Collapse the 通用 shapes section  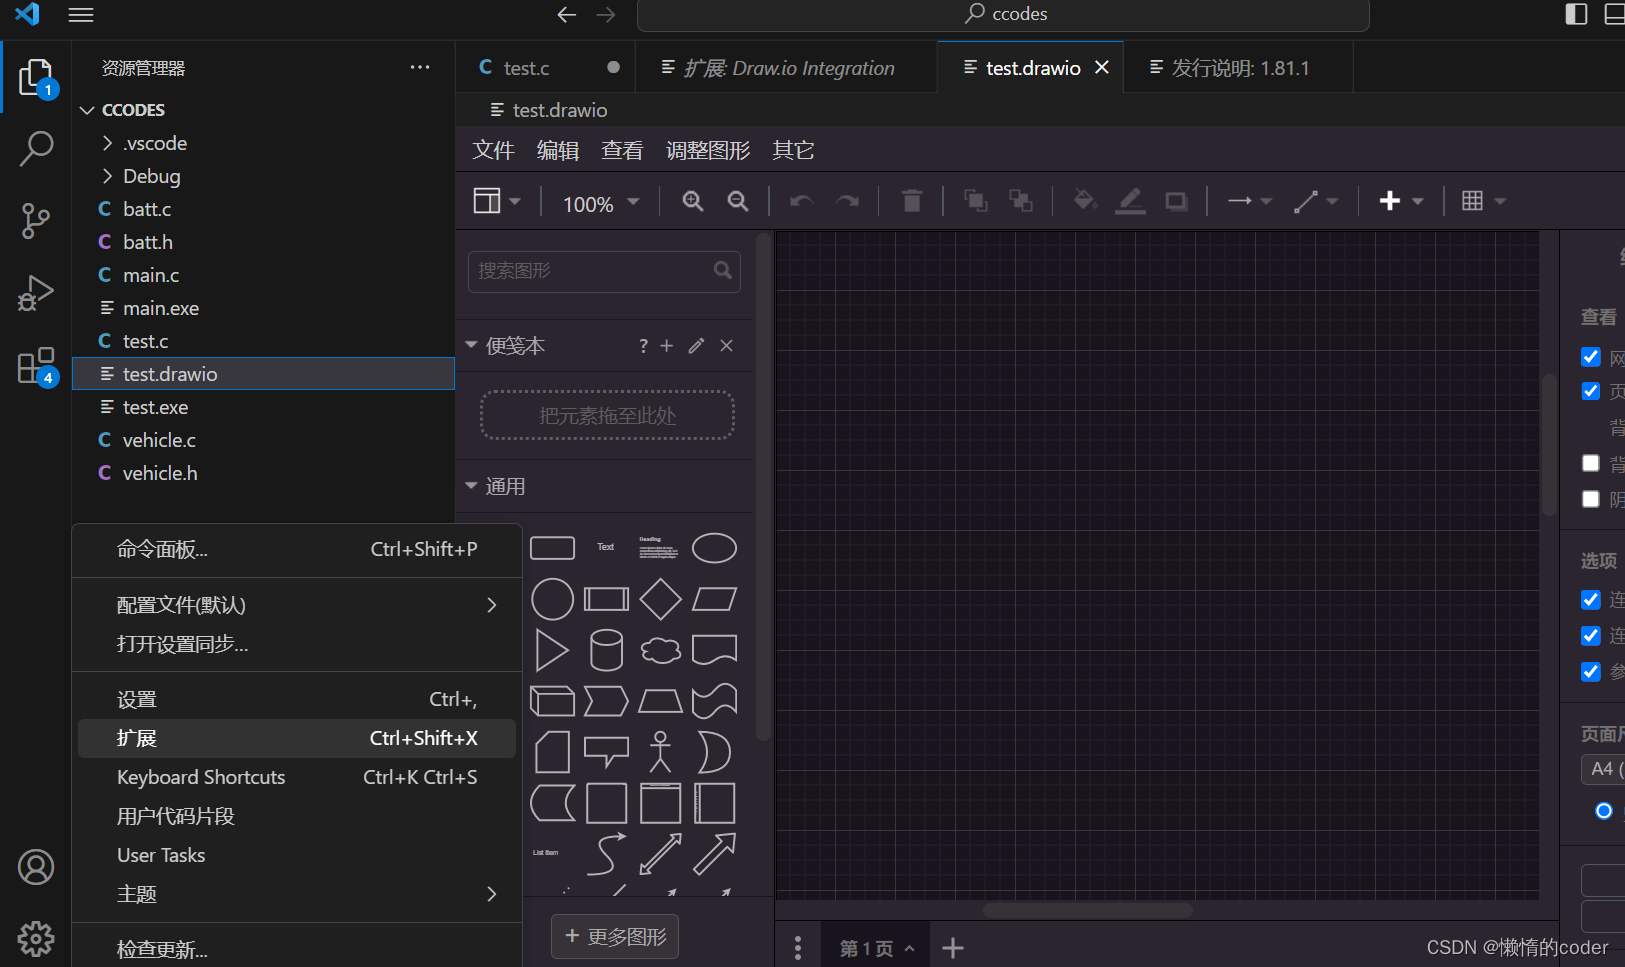(x=471, y=486)
